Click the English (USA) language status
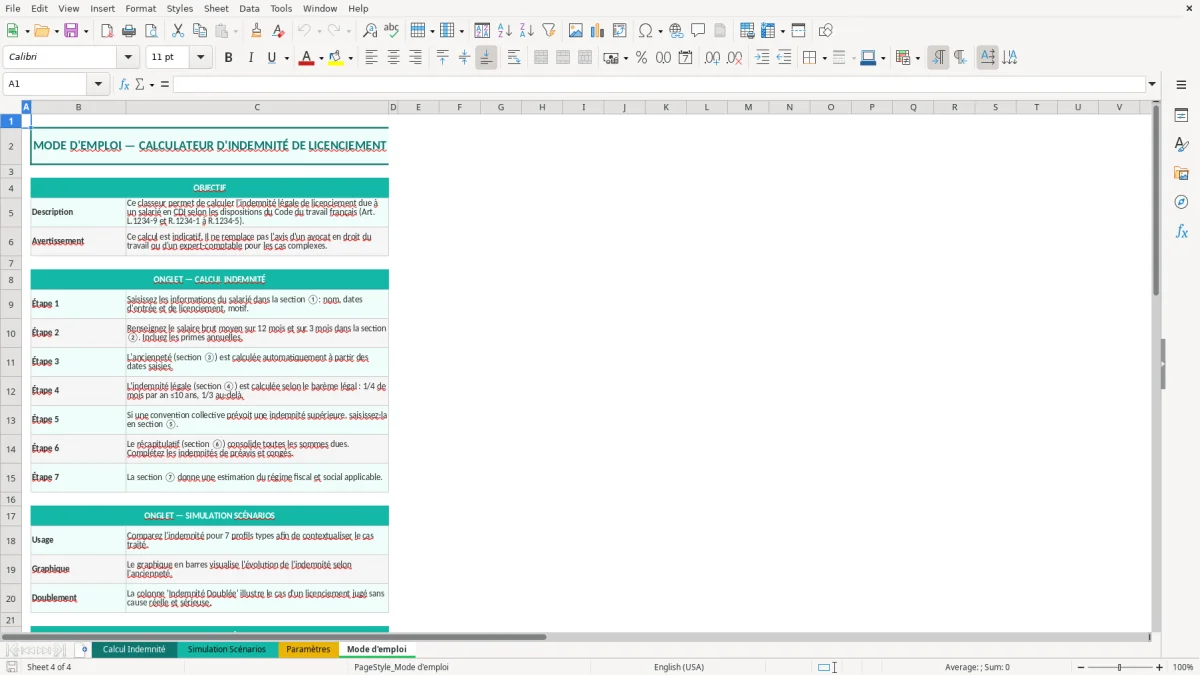 click(x=679, y=667)
